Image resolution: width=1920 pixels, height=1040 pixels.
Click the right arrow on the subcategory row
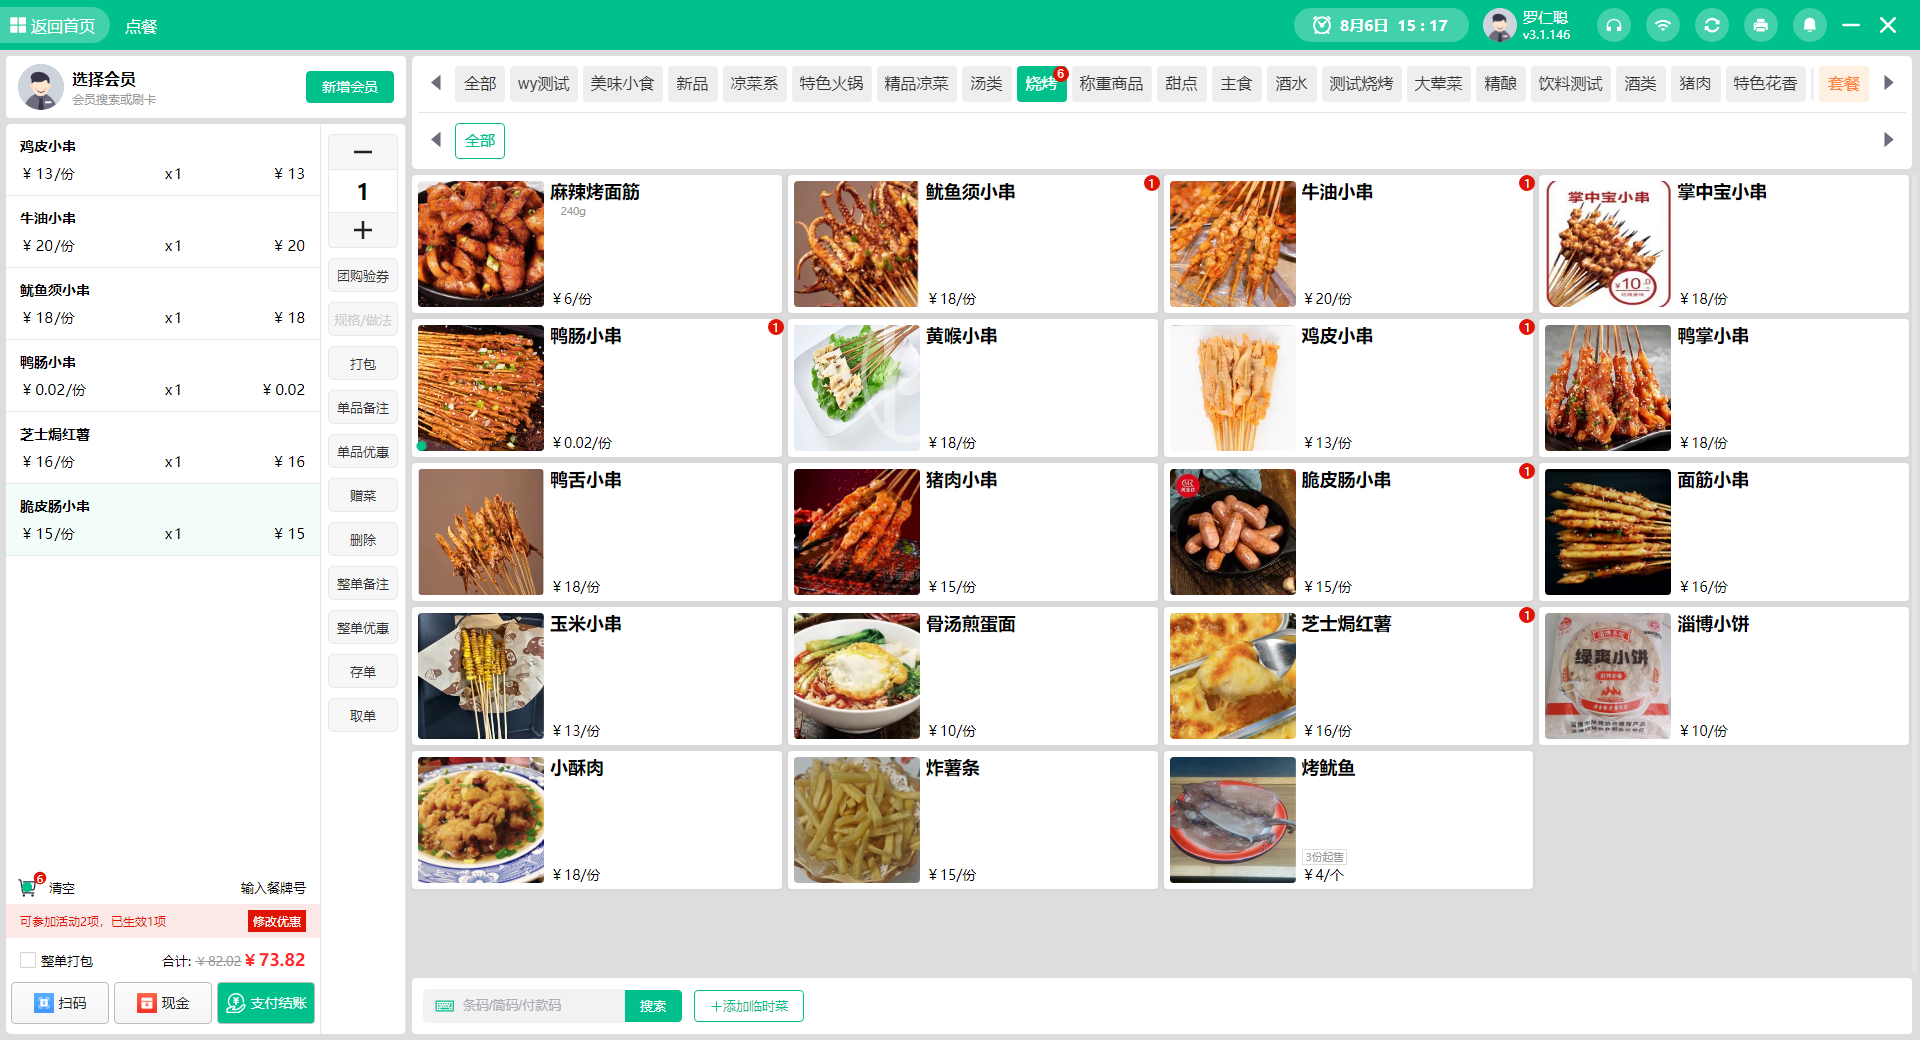click(1889, 140)
